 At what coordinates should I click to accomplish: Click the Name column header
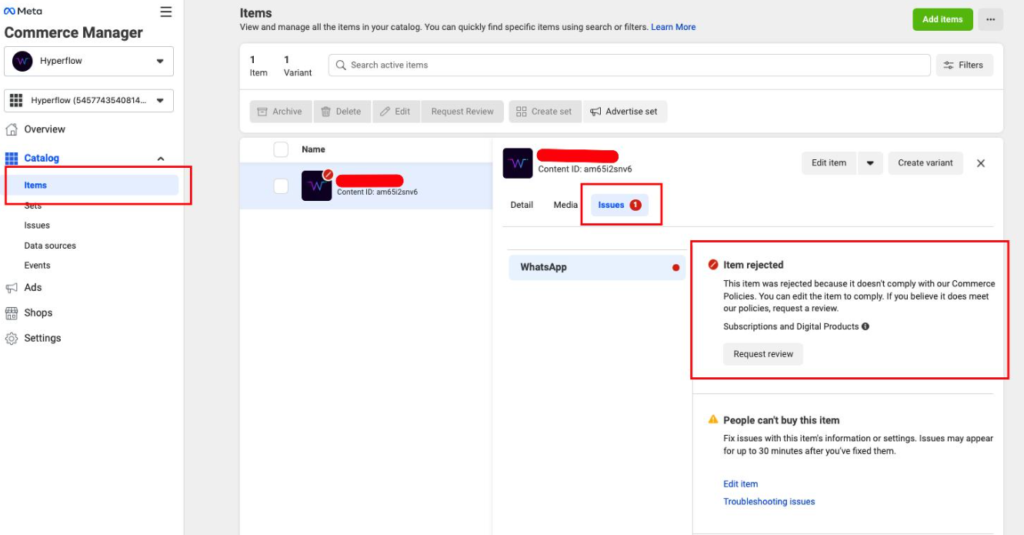click(313, 150)
